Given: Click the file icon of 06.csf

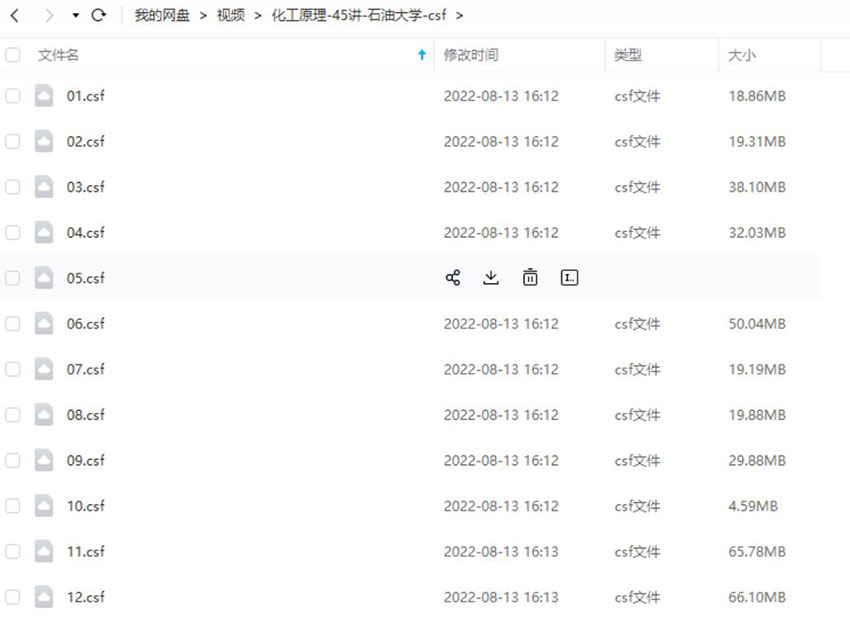Looking at the screenshot, I should click(x=44, y=324).
